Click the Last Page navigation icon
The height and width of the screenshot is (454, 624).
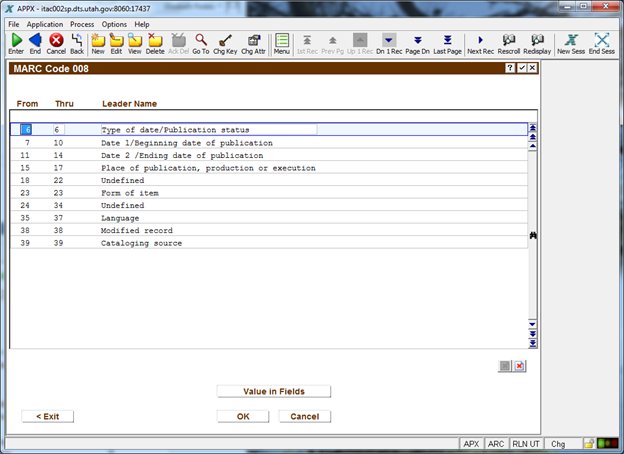click(447, 43)
